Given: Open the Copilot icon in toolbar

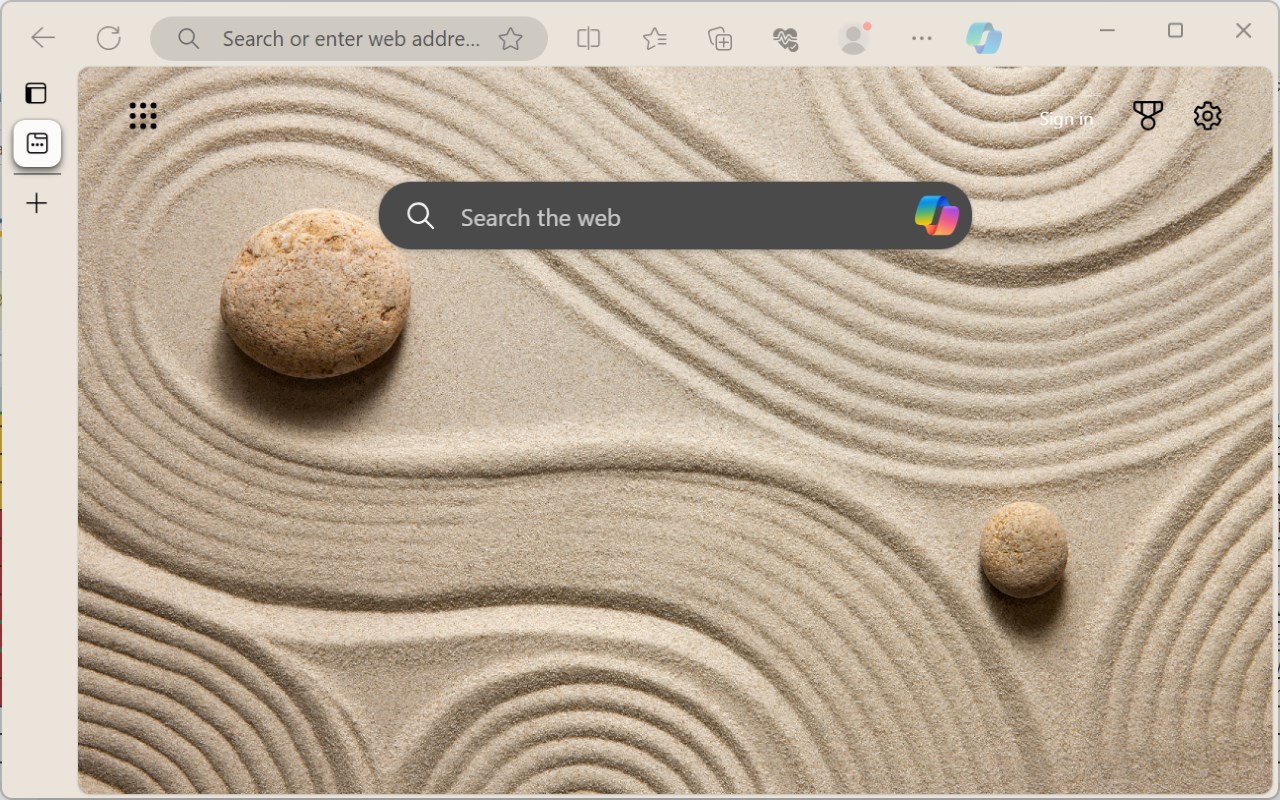Looking at the screenshot, I should 984,38.
